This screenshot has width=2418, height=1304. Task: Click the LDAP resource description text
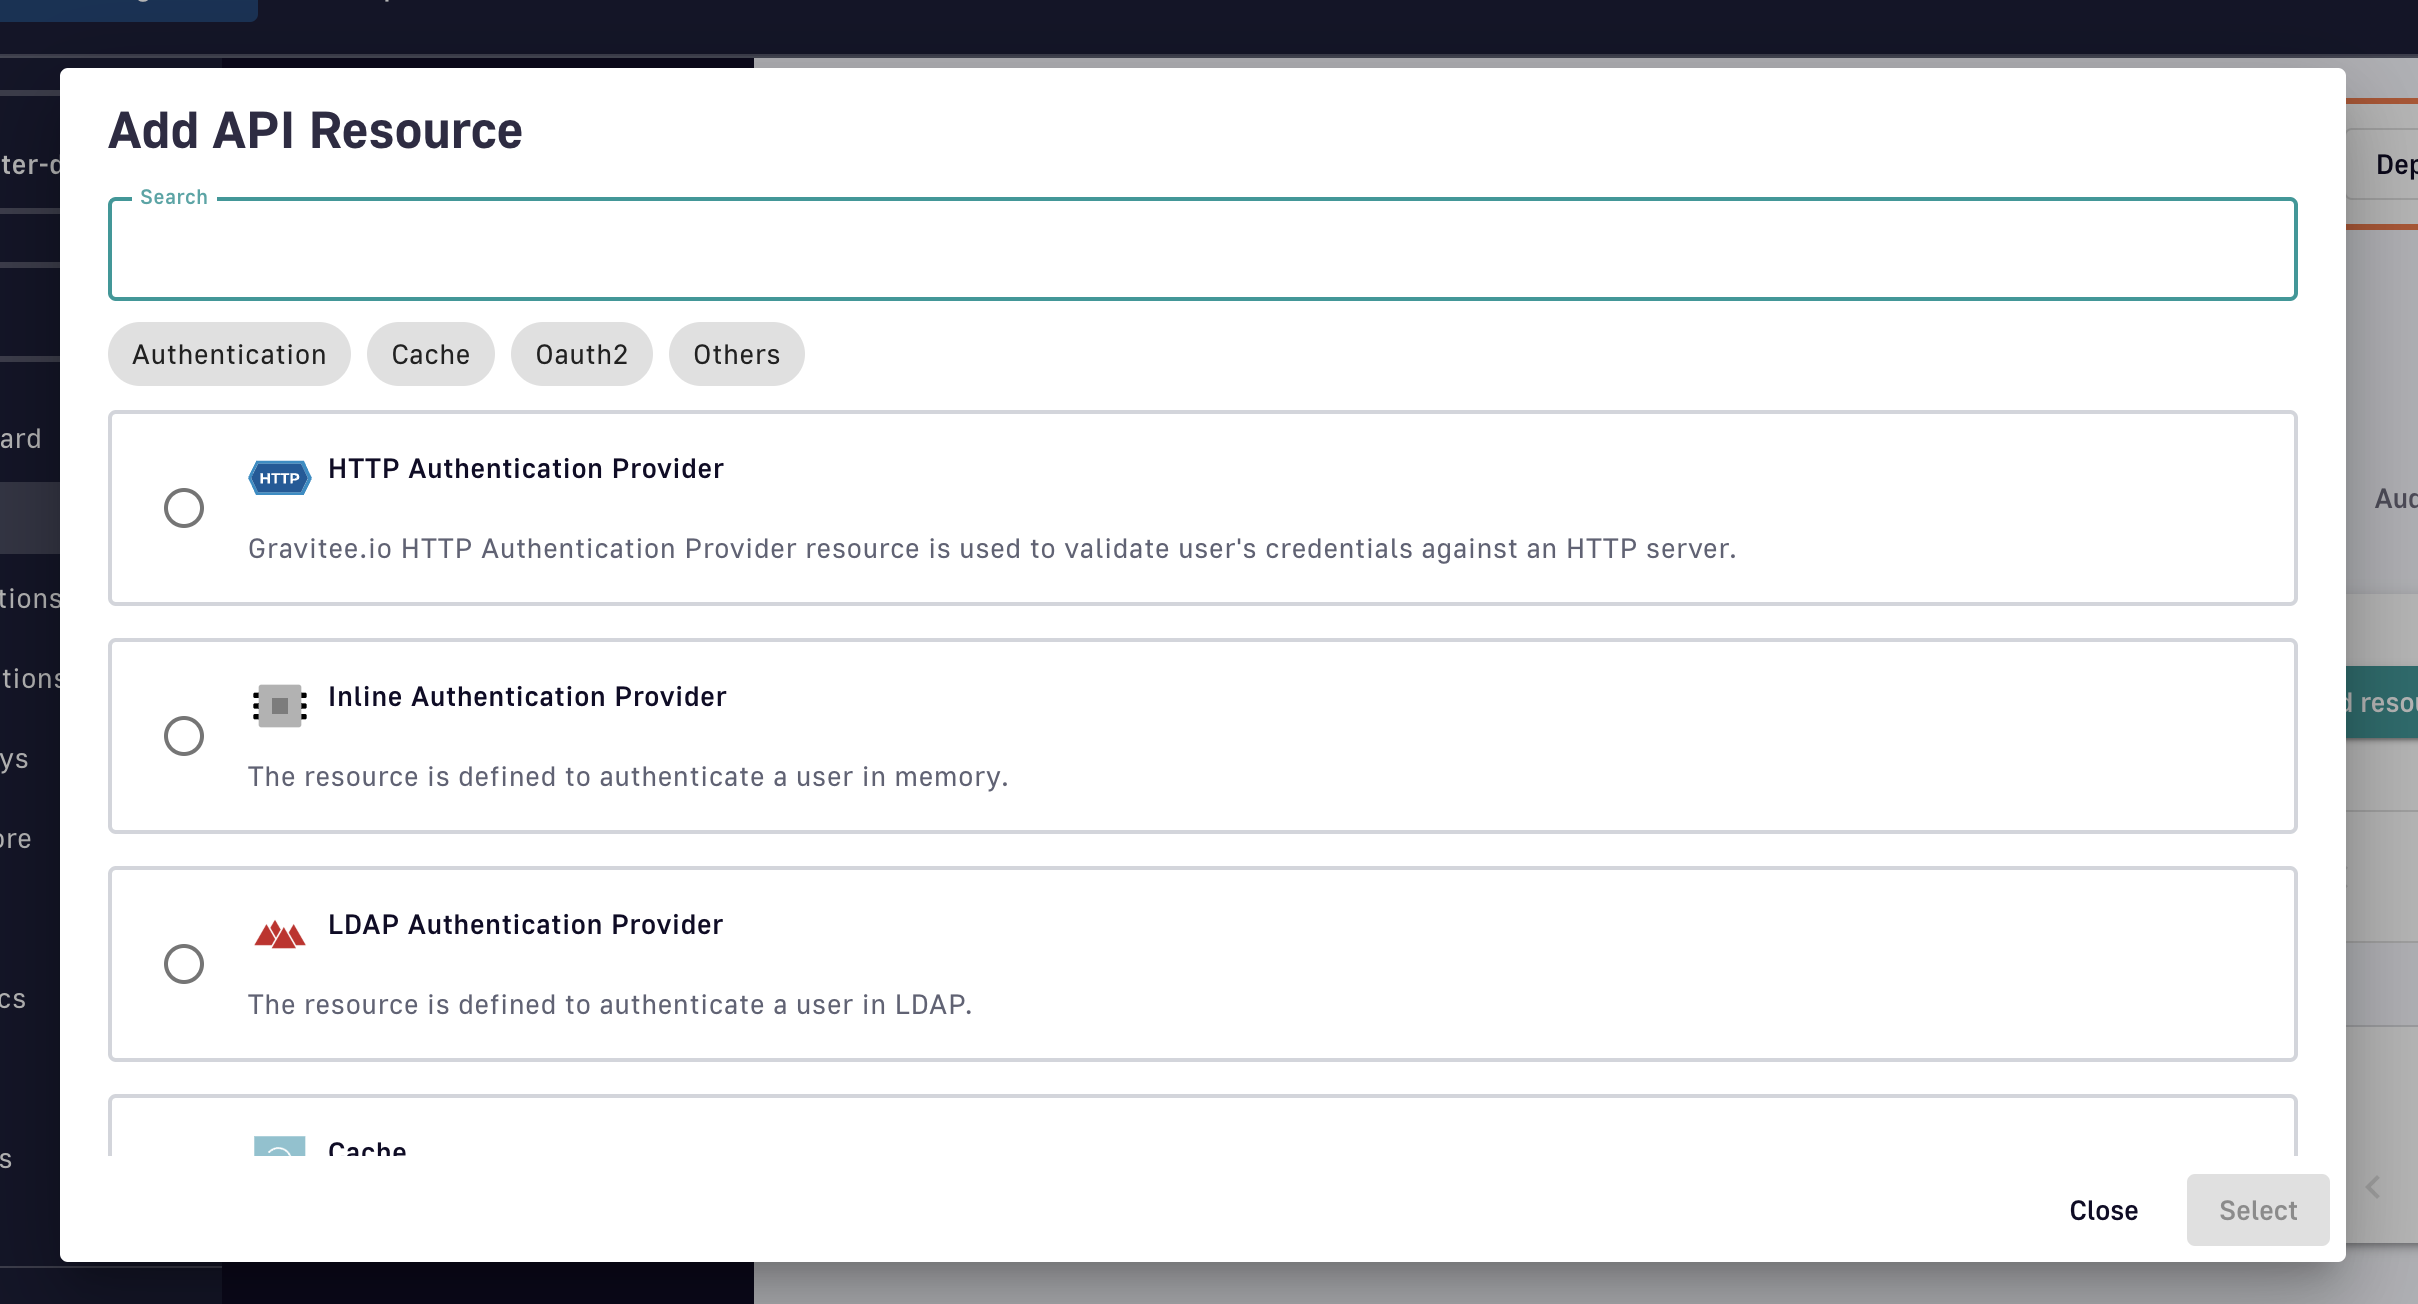(610, 1005)
